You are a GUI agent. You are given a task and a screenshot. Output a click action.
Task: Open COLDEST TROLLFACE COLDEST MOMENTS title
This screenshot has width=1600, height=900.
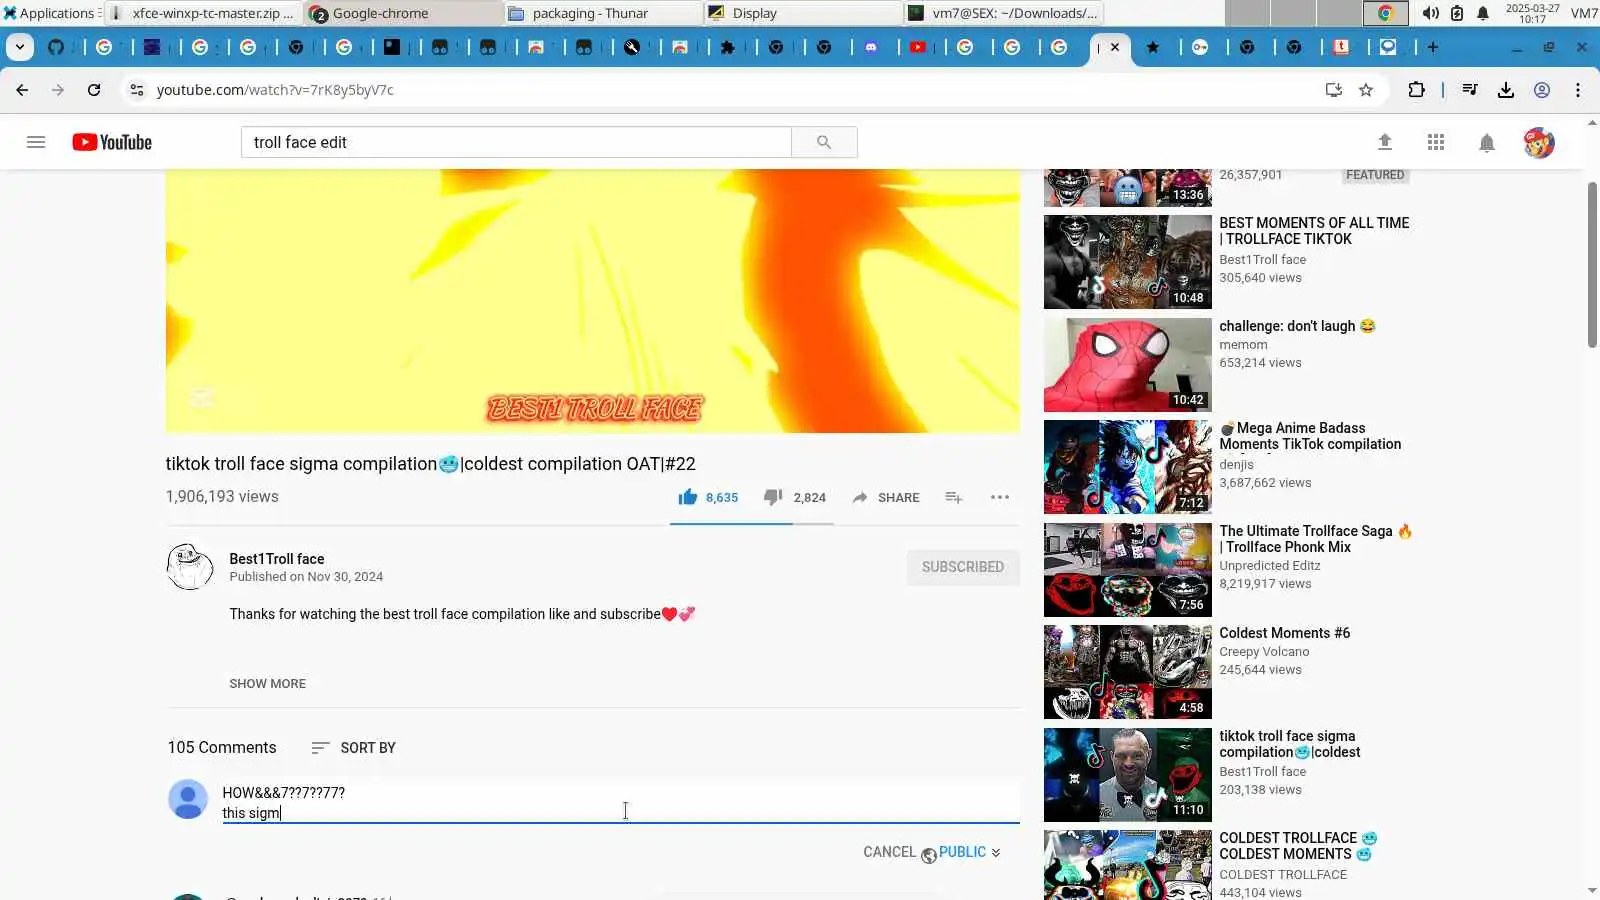pos(1298,846)
